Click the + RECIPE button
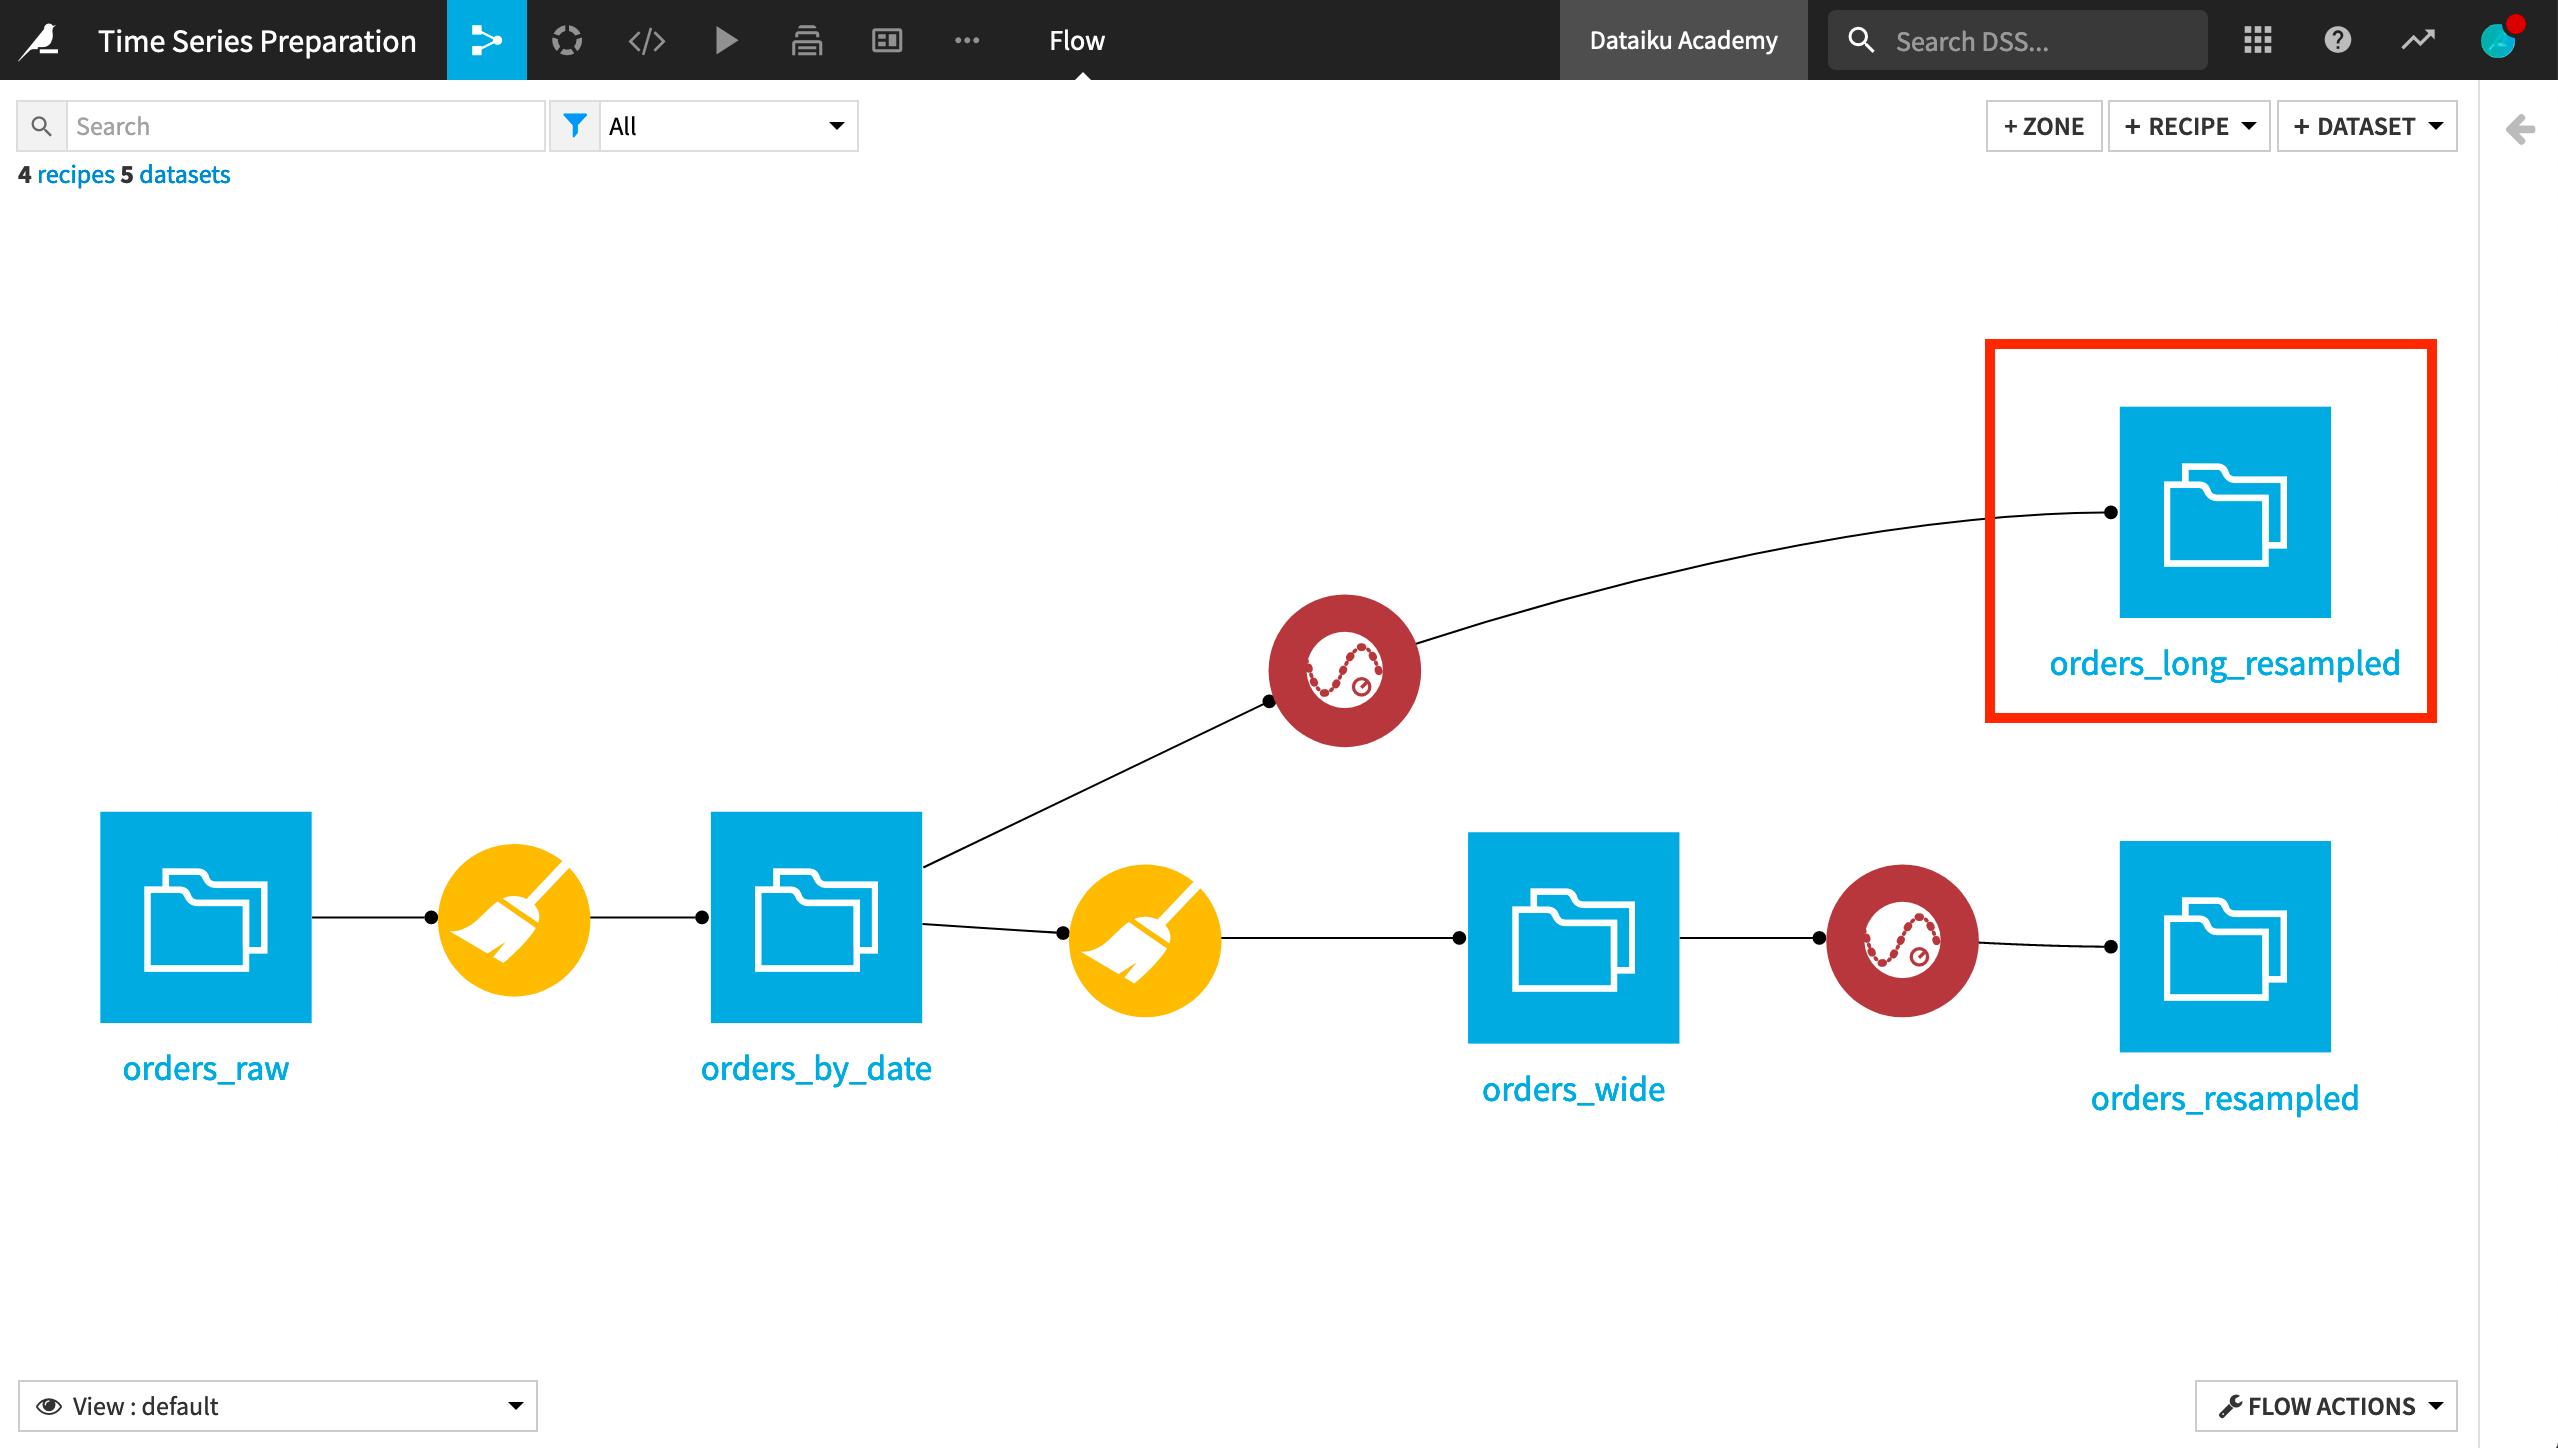The width and height of the screenshot is (2558, 1448). 2189,125
